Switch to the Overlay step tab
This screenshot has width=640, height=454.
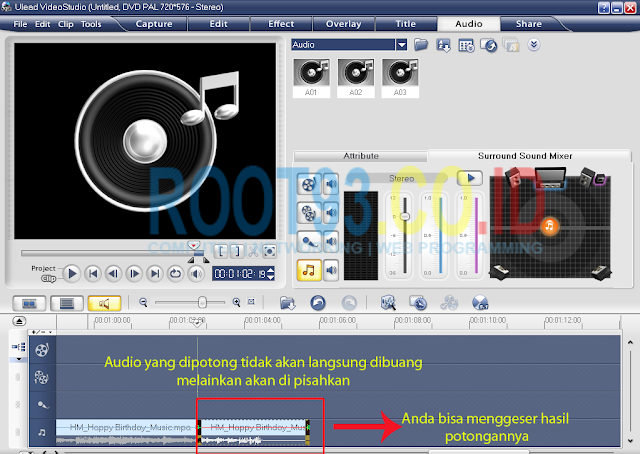344,24
